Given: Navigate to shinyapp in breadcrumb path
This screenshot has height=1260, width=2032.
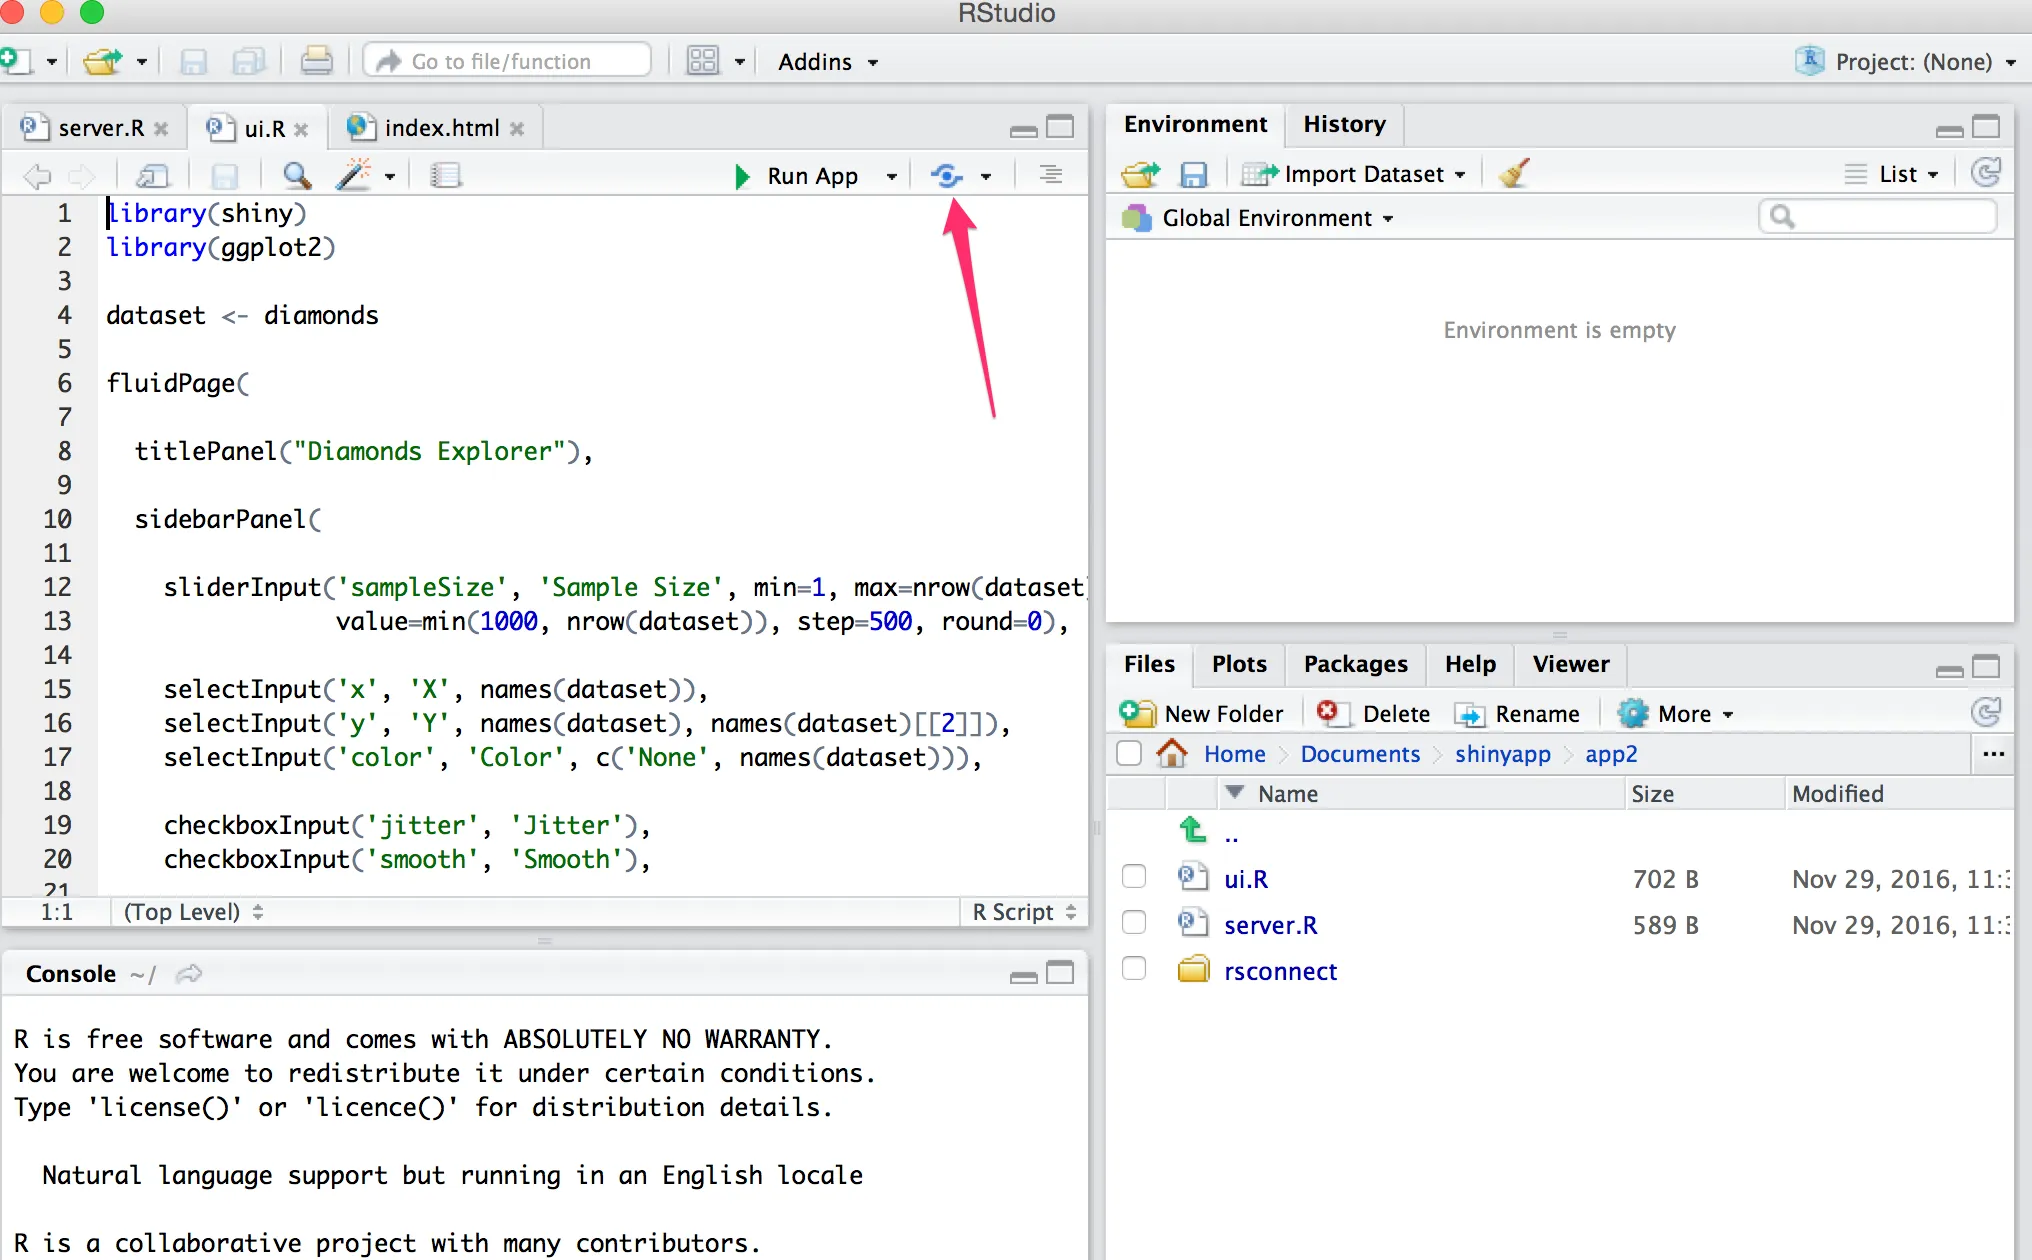Looking at the screenshot, I should point(1502,754).
